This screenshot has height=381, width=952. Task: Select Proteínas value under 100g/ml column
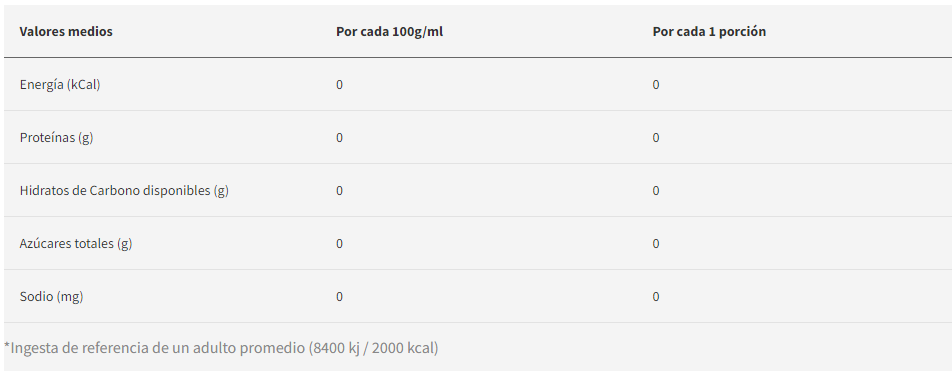339,138
